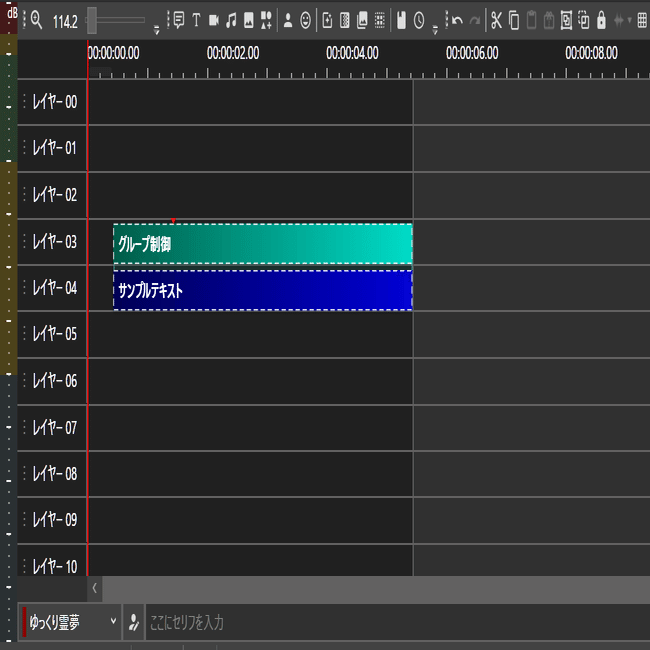650x650 pixels.
Task: Click the レイヤー 05 layer header
Action: point(52,334)
